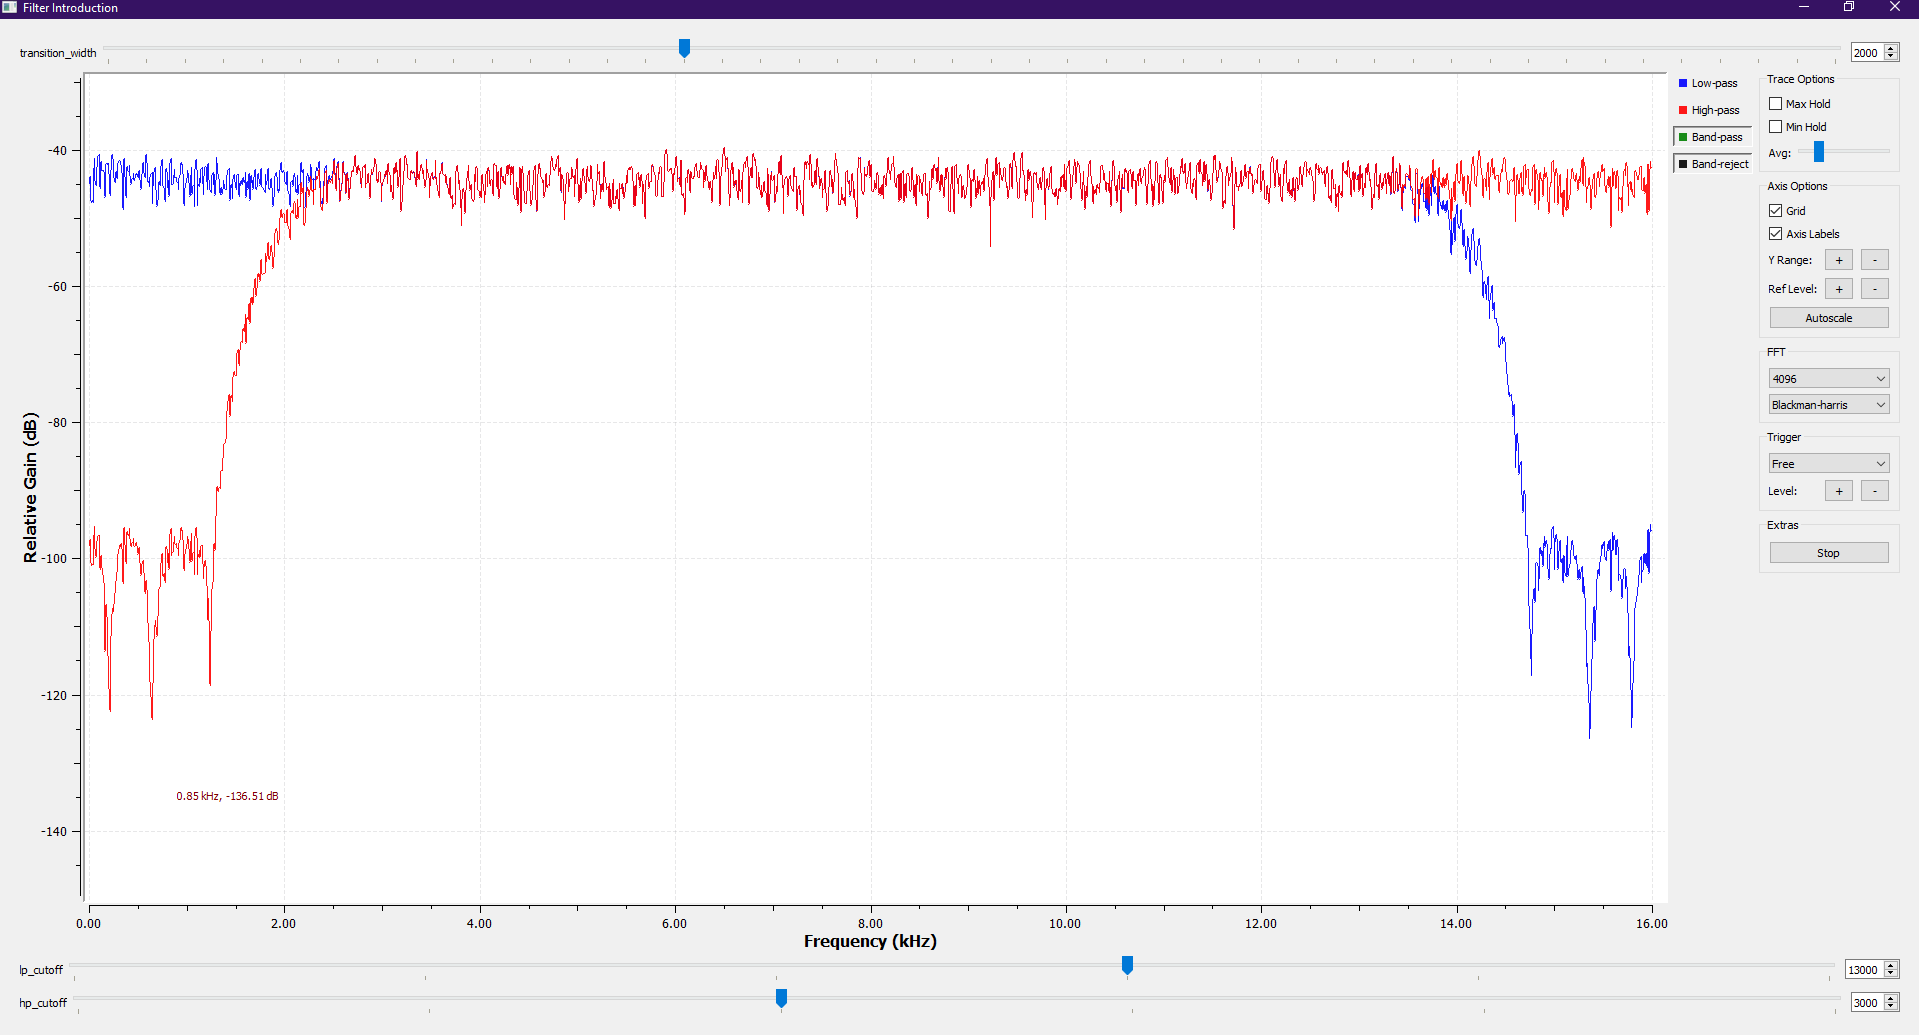Click the minus icon to lower trigger Level
This screenshot has width=1919, height=1035.
[1874, 490]
